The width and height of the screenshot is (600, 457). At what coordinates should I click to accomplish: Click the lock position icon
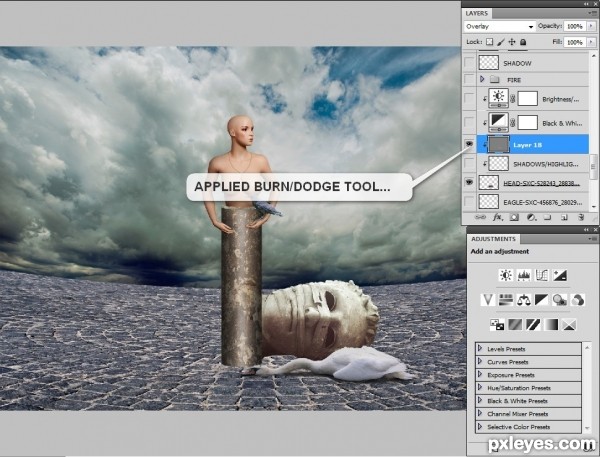pyautogui.click(x=512, y=41)
